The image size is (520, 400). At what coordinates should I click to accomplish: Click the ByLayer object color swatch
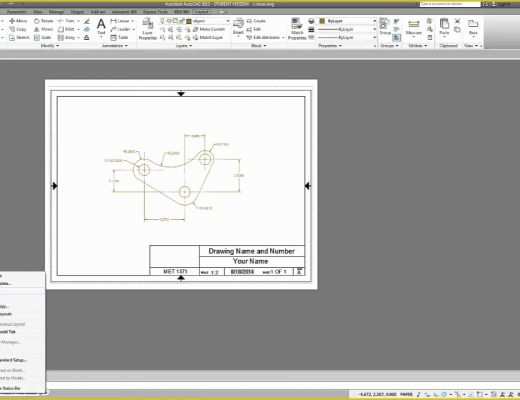(x=322, y=21)
